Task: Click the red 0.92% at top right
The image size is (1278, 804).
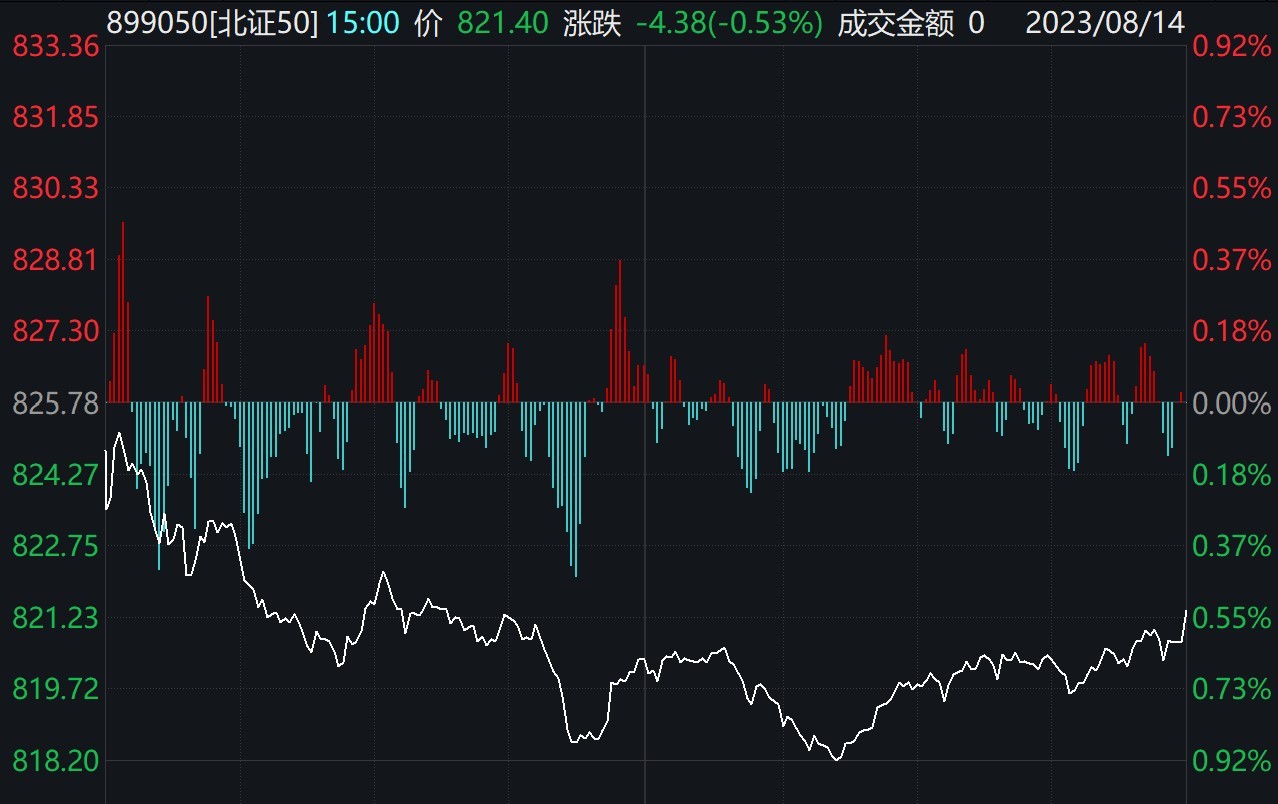Action: 1232,45
